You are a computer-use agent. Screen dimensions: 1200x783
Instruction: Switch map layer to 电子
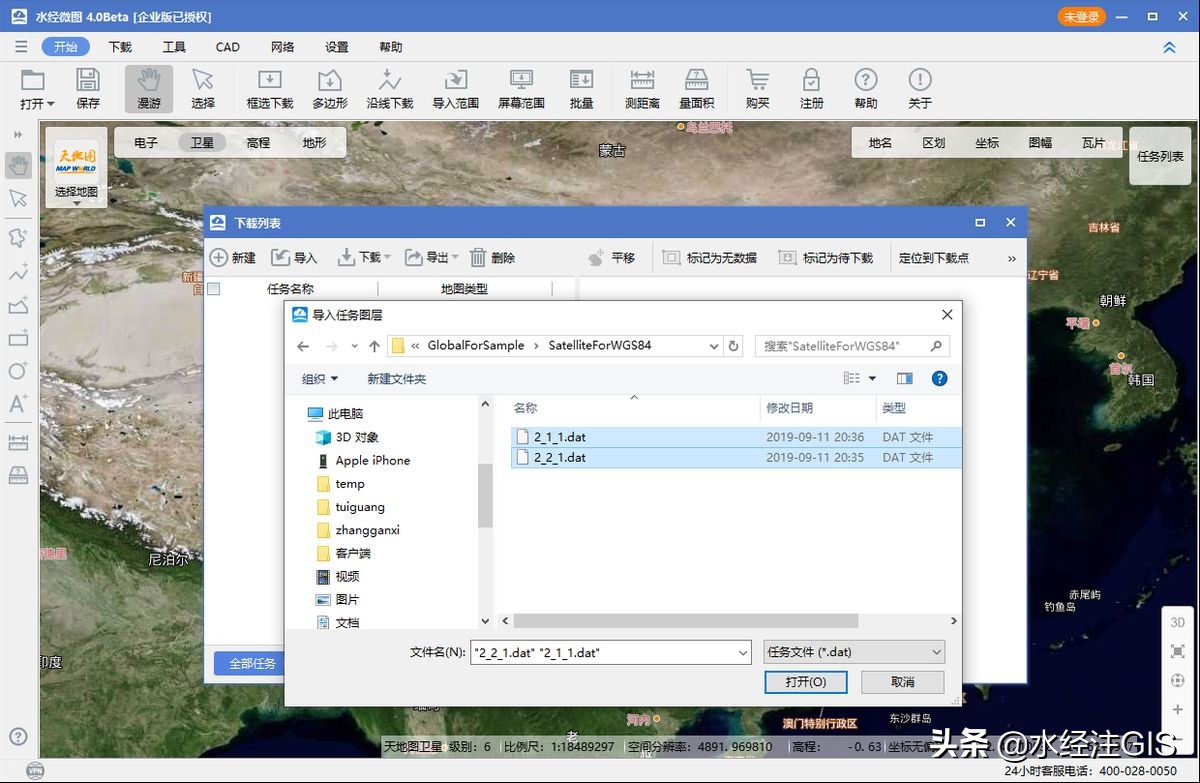[146, 143]
